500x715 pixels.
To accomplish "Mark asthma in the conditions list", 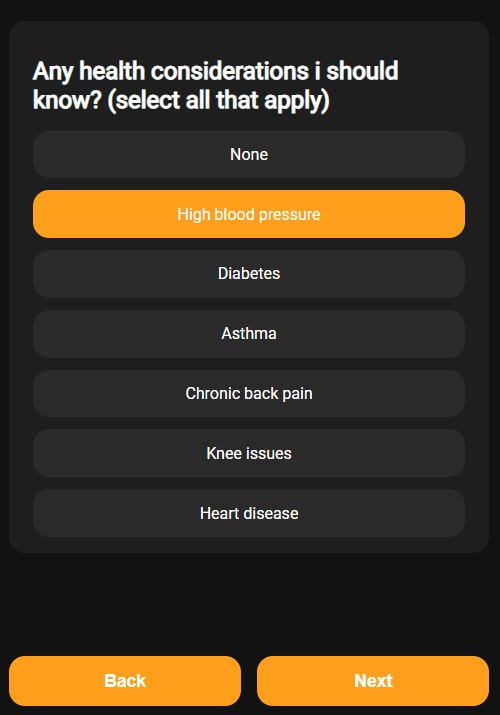I will [x=249, y=333].
